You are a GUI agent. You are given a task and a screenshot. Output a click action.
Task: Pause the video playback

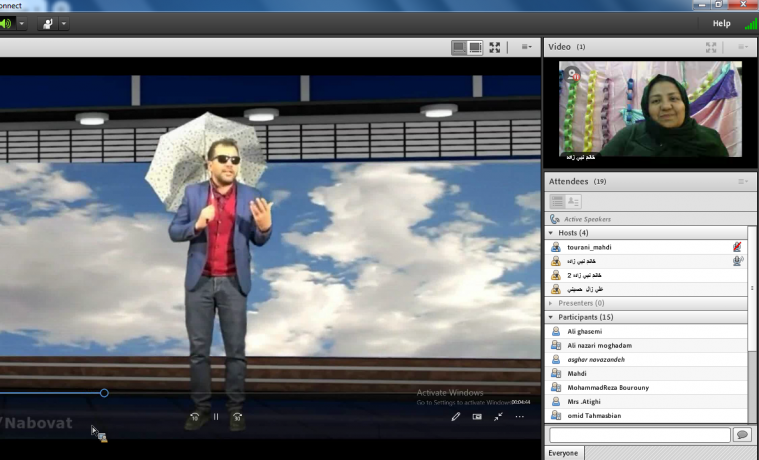coord(215,417)
